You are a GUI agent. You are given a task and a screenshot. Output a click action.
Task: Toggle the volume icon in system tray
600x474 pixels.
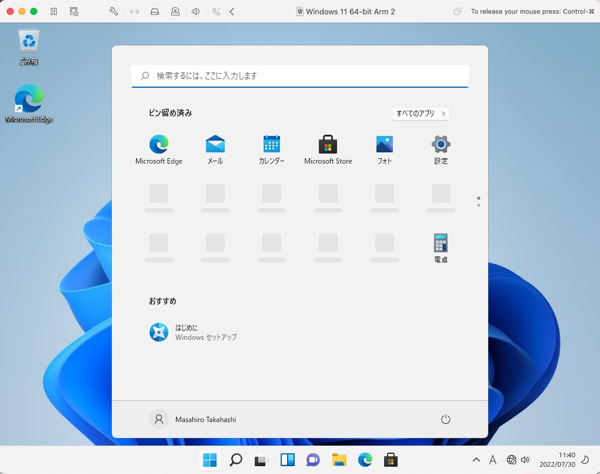pos(525,459)
